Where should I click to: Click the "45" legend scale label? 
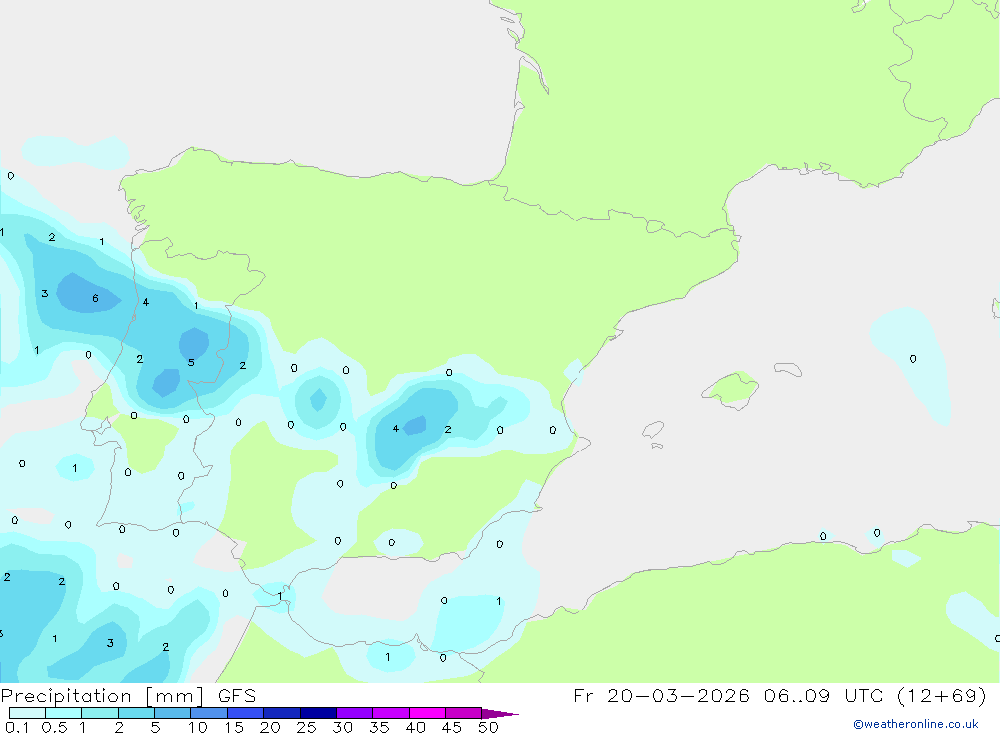[x=452, y=727]
